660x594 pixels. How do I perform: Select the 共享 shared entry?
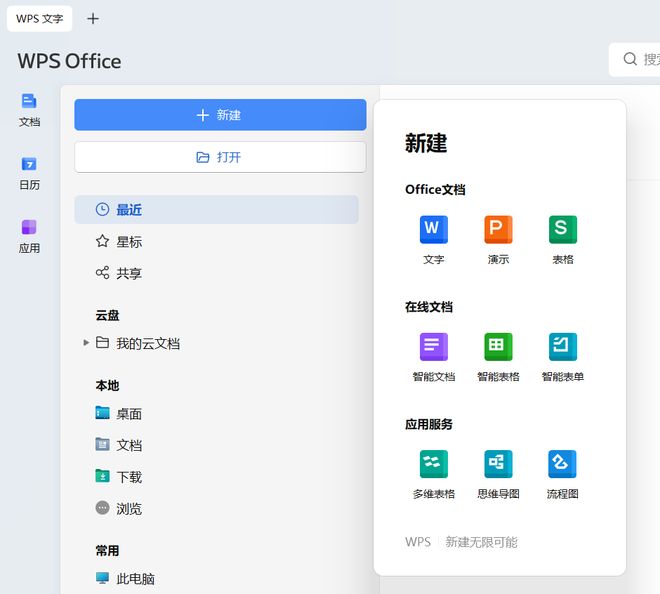(216, 273)
